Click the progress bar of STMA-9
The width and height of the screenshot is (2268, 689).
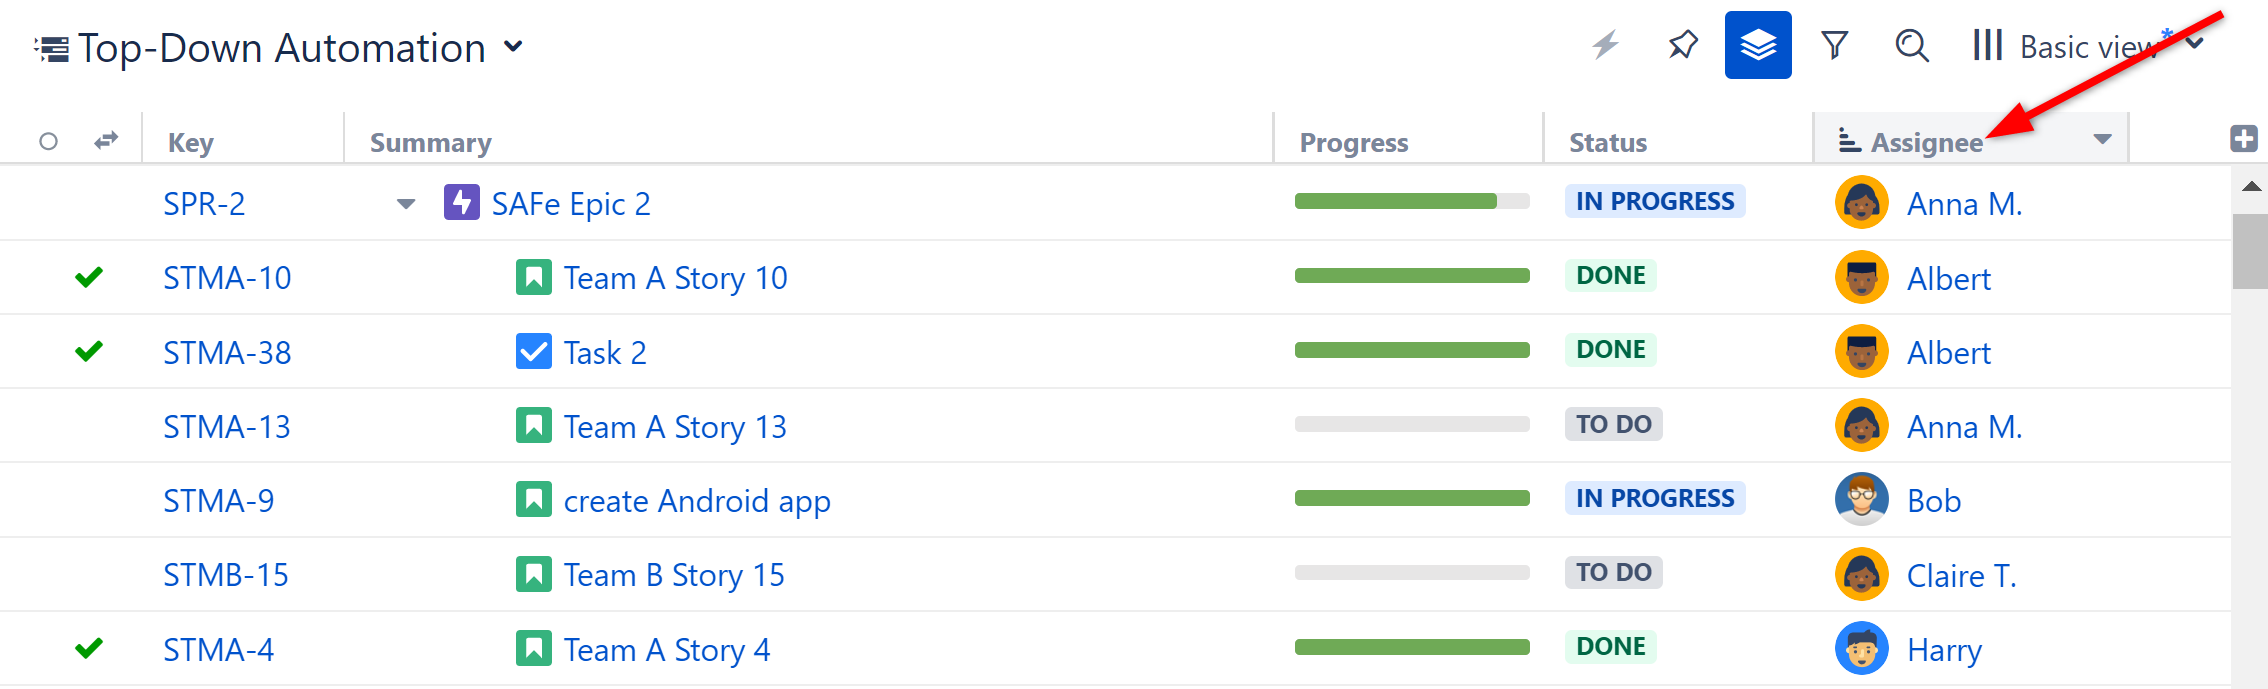click(x=1411, y=497)
